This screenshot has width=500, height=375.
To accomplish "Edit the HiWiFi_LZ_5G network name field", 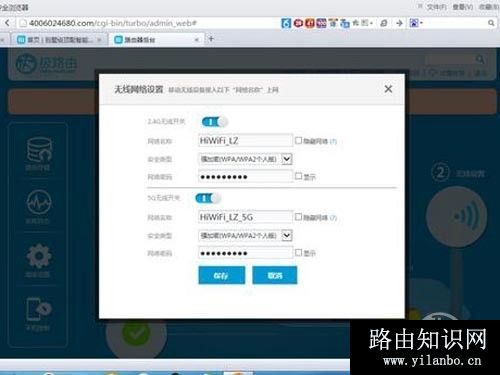I will (245, 217).
